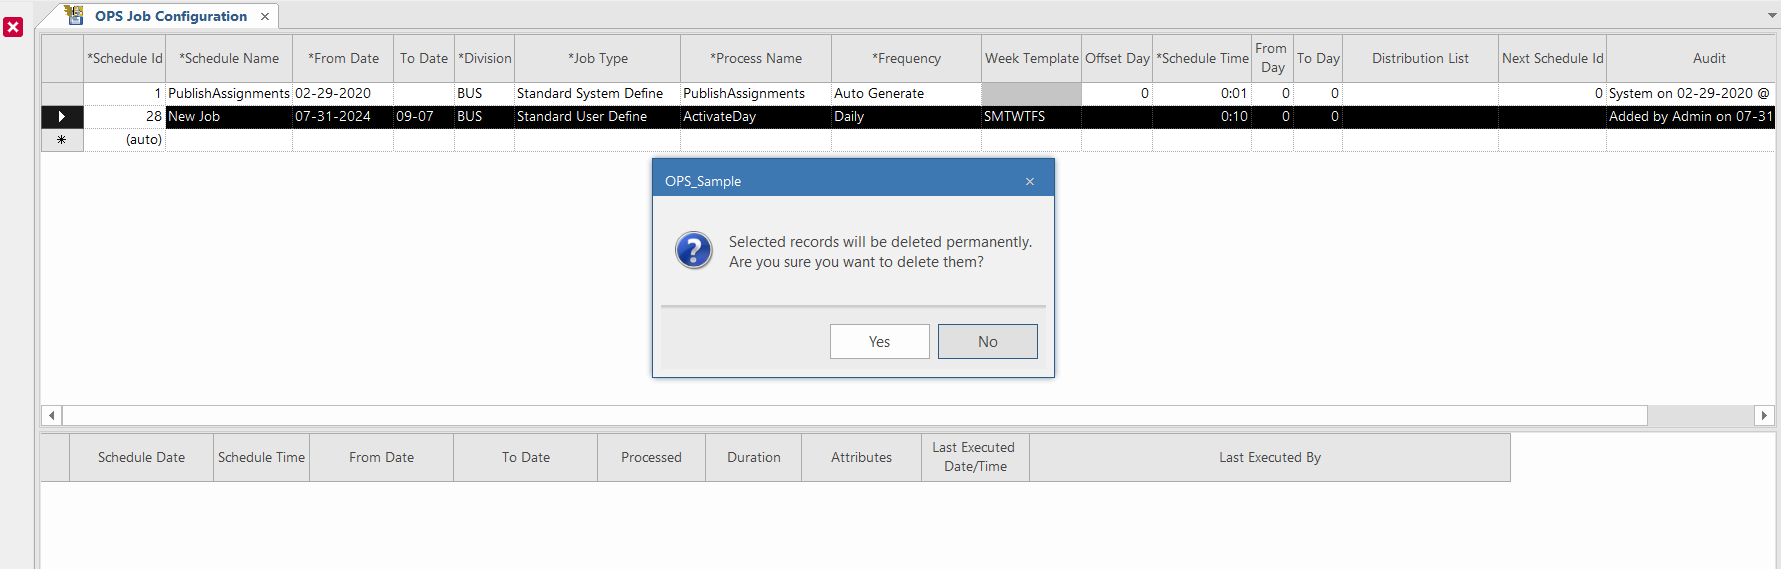Screen dimensions: 1781x569
Task: Click the New Job schedule name cell
Action: click(x=229, y=116)
